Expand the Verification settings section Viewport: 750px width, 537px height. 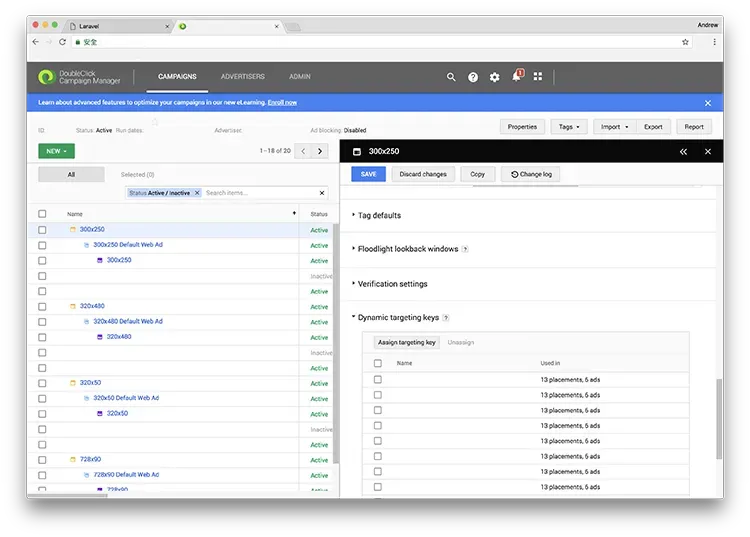click(x=392, y=284)
